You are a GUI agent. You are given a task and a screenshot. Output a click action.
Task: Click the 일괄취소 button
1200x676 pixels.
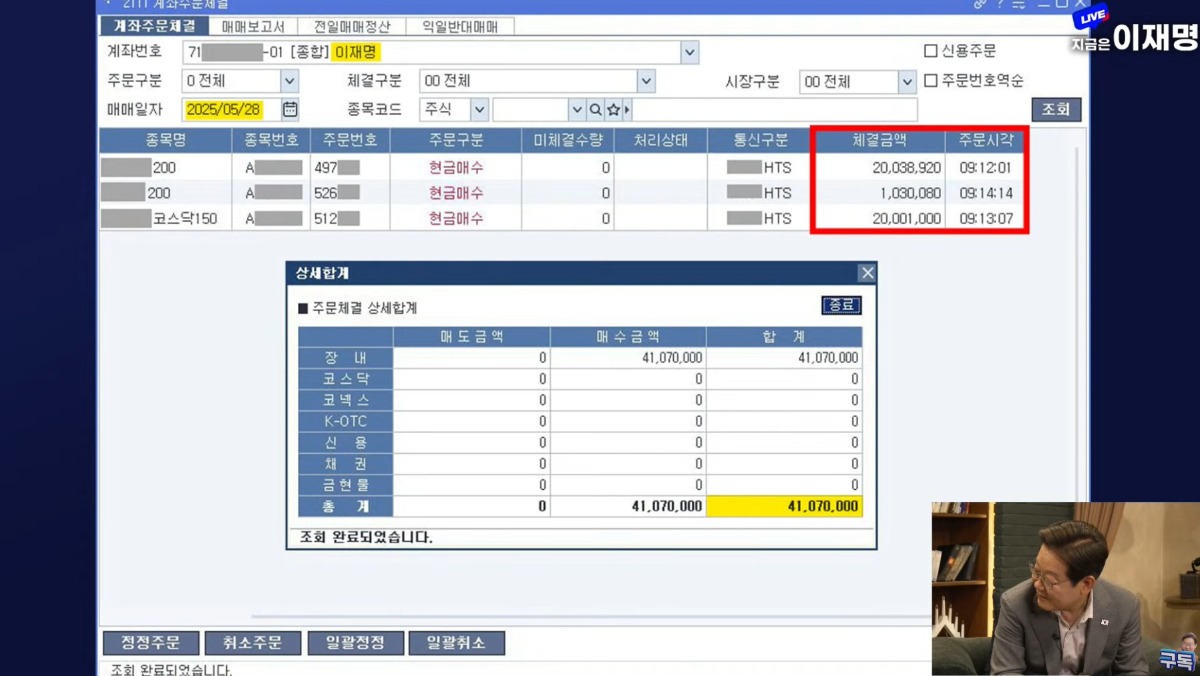[456, 643]
